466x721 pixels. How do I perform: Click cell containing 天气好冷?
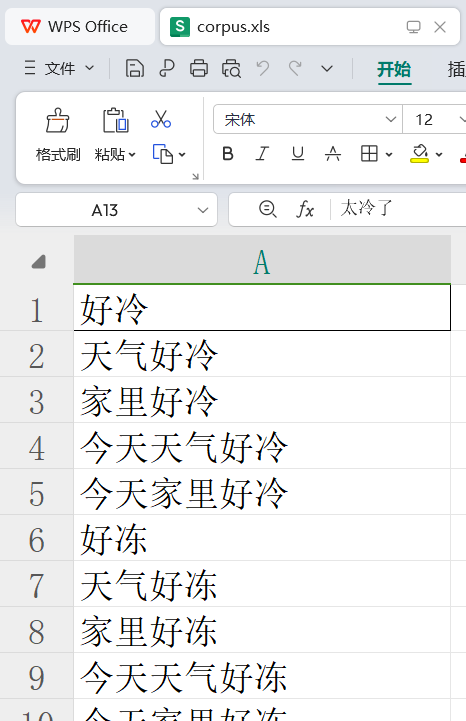(262, 354)
